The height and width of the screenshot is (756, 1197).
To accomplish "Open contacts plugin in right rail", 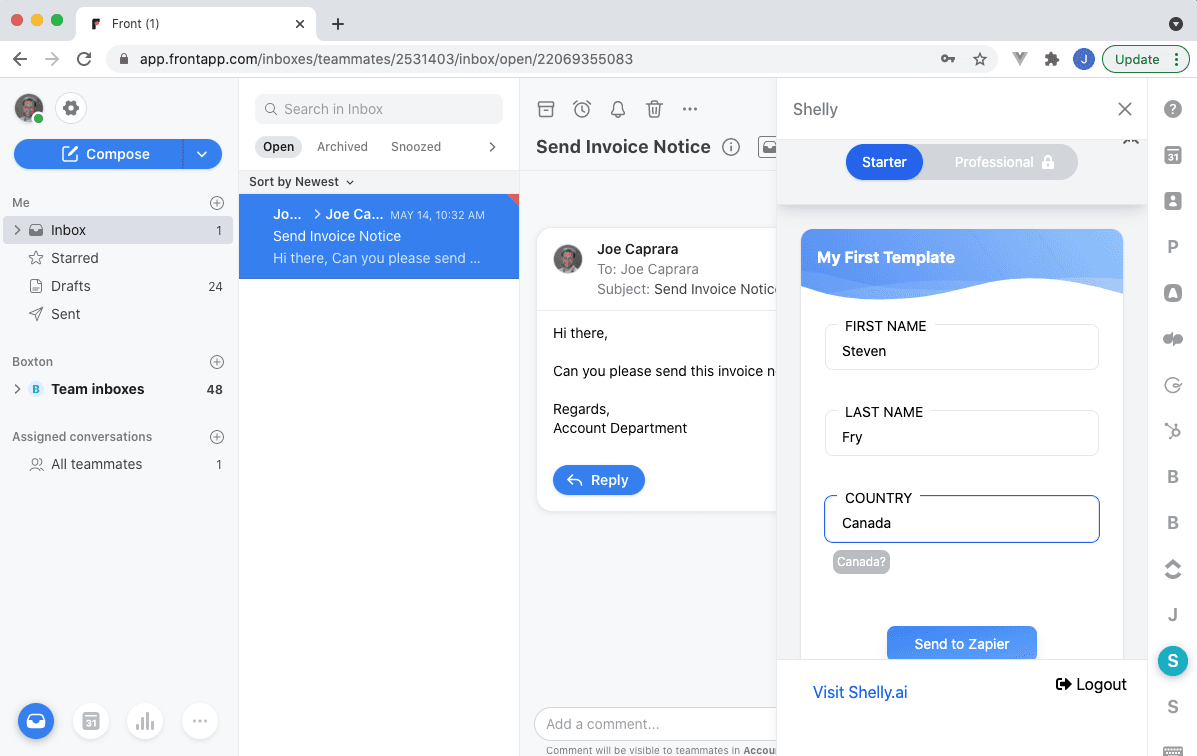I will pyautogui.click(x=1173, y=201).
